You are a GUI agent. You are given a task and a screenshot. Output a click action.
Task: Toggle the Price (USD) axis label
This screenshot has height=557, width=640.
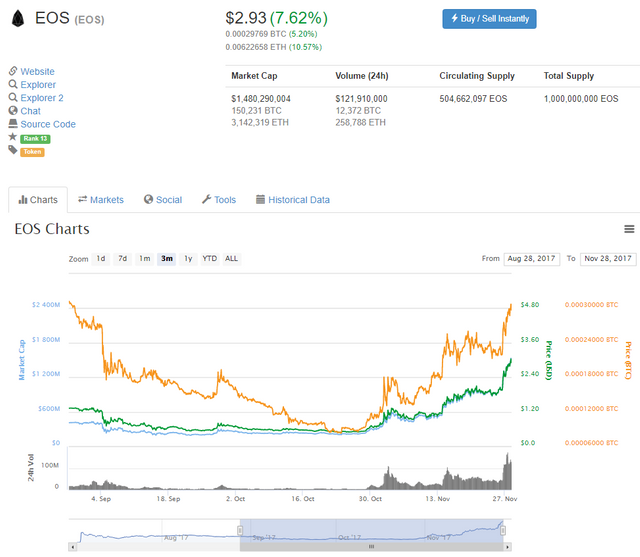pyautogui.click(x=549, y=360)
